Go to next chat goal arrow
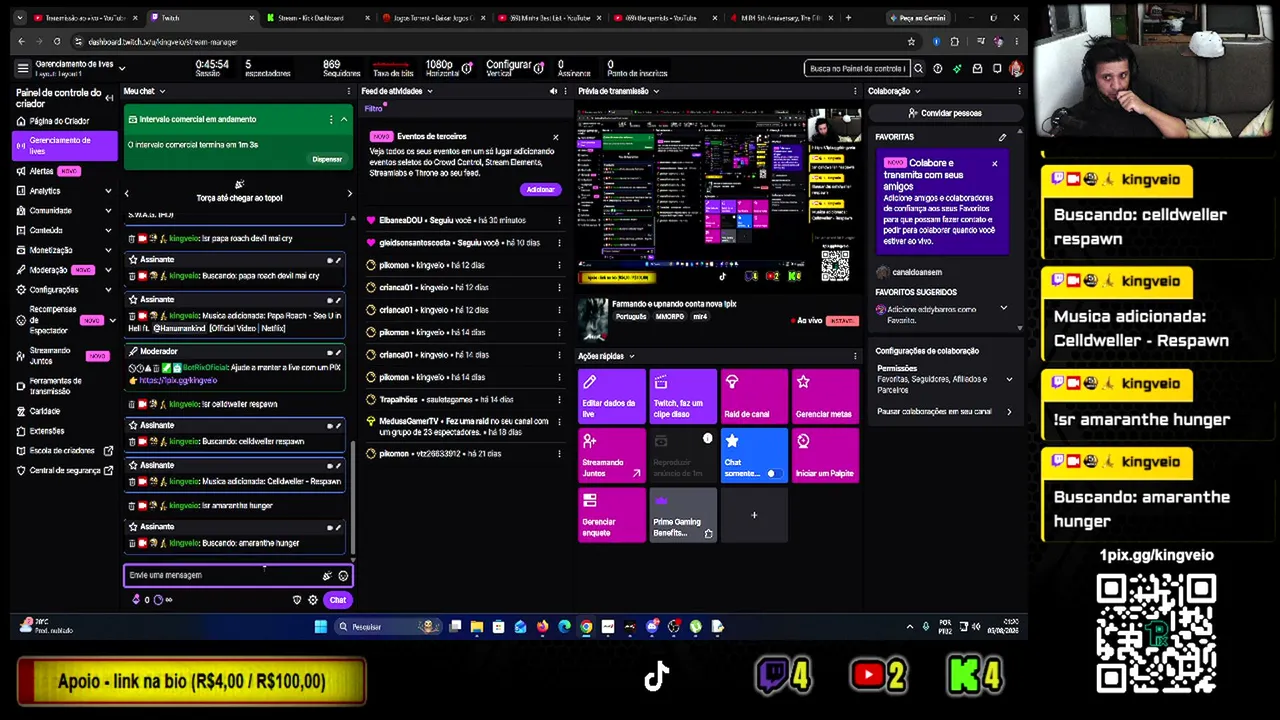 pyautogui.click(x=349, y=193)
